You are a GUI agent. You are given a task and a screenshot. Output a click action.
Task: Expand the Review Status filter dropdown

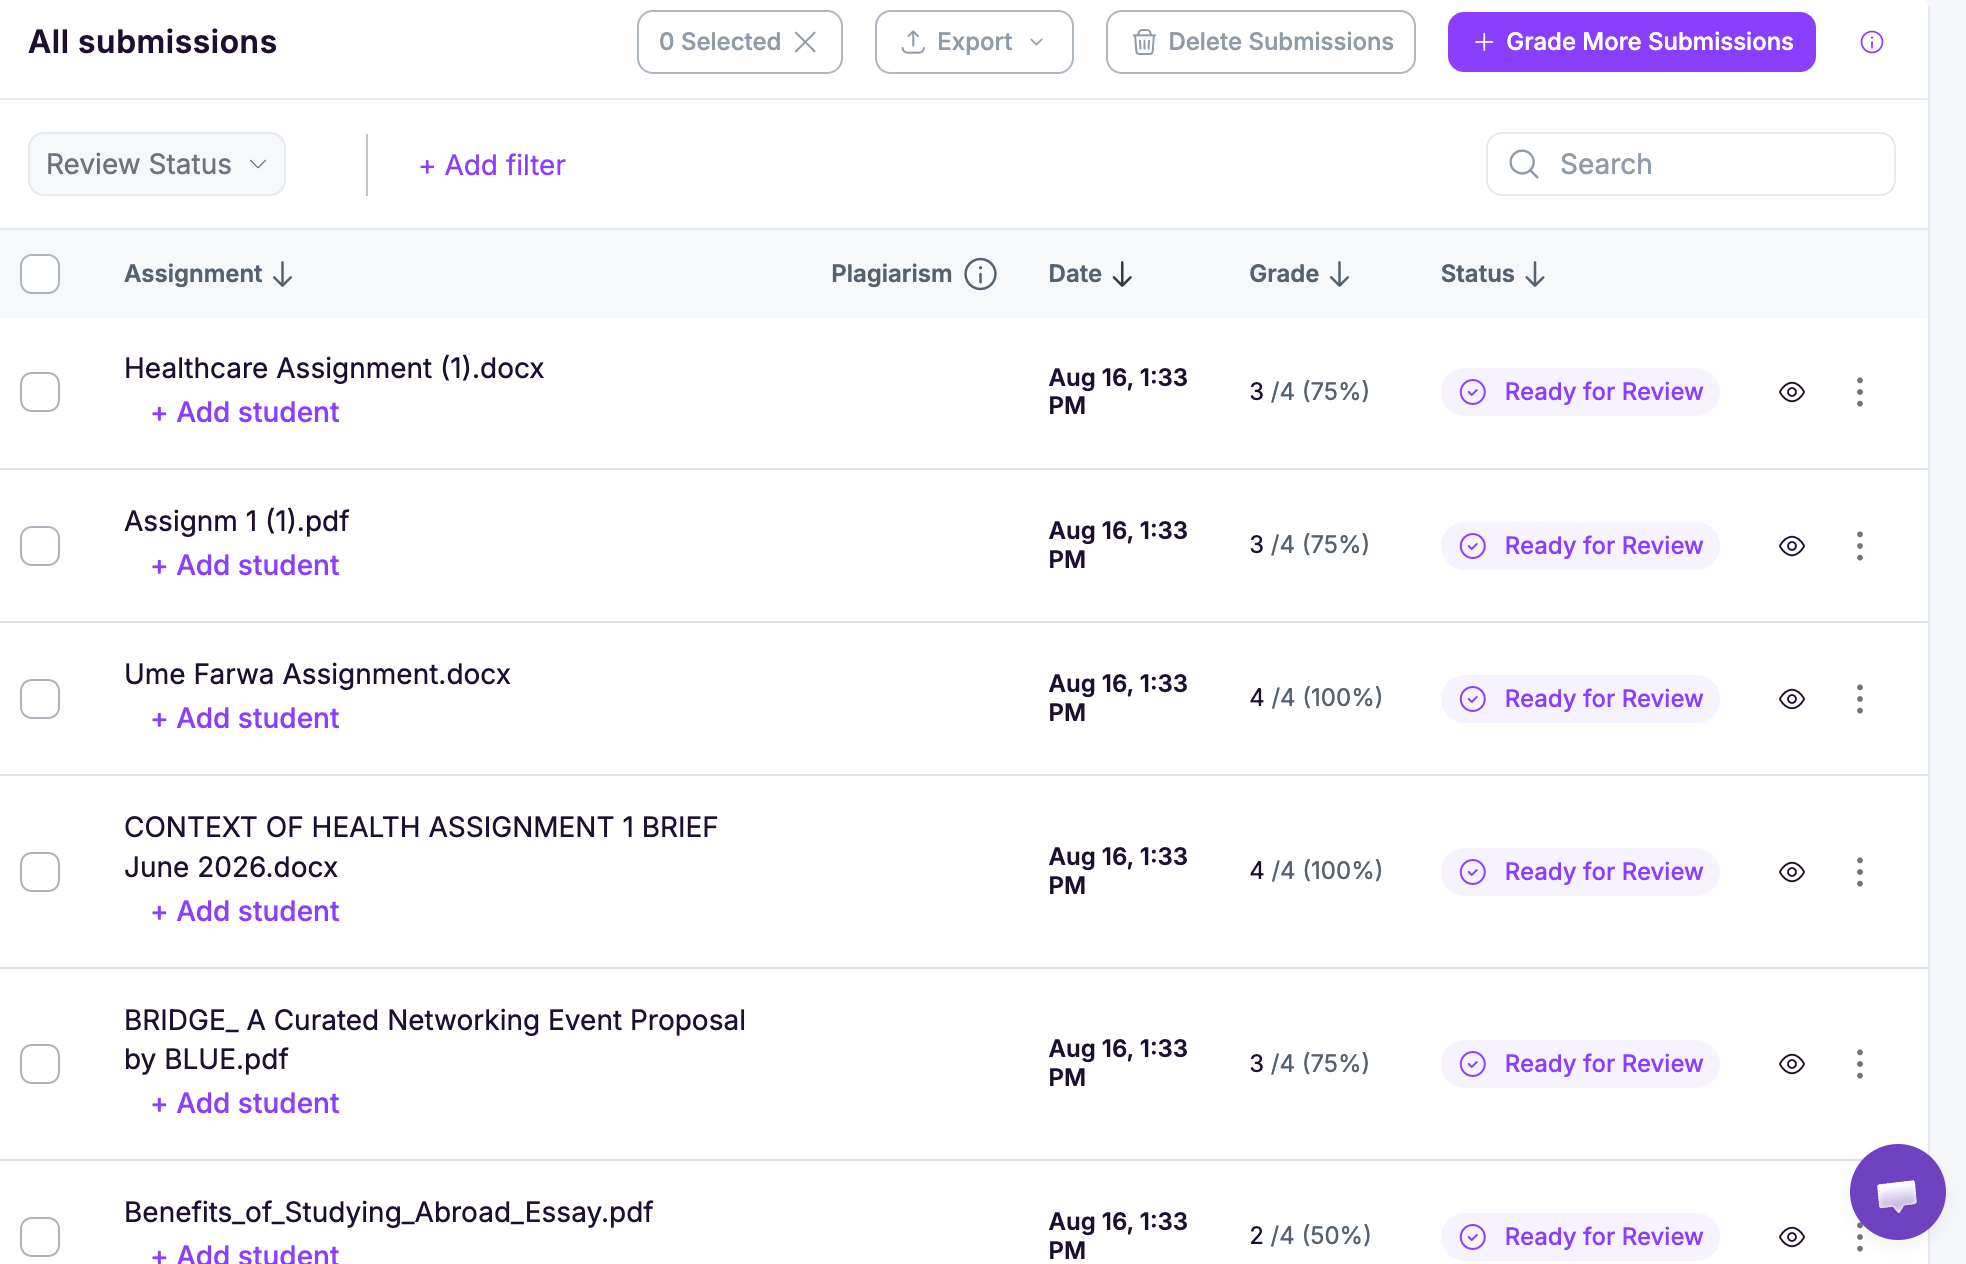click(x=157, y=164)
